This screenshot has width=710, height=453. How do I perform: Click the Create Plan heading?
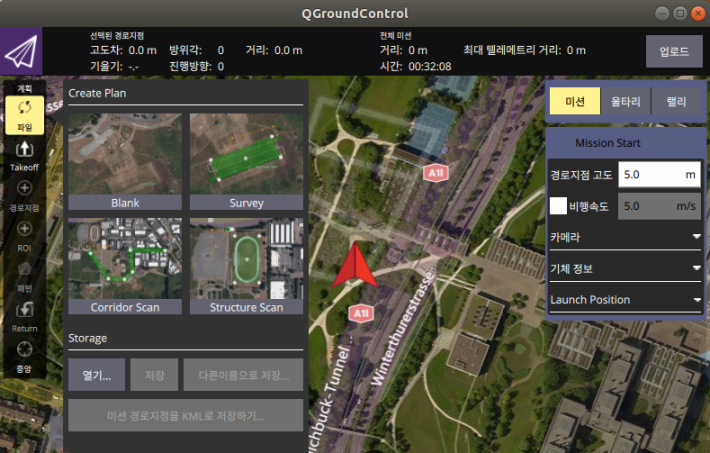tap(97, 93)
